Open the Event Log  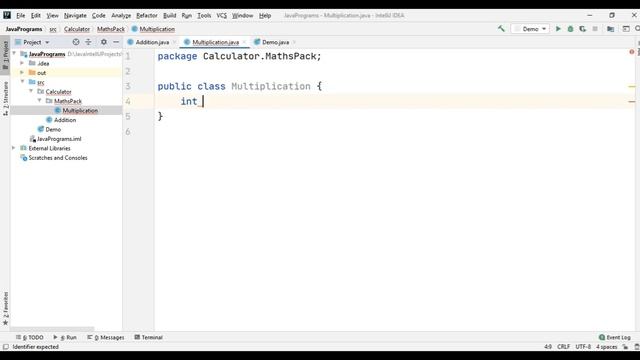[615, 337]
